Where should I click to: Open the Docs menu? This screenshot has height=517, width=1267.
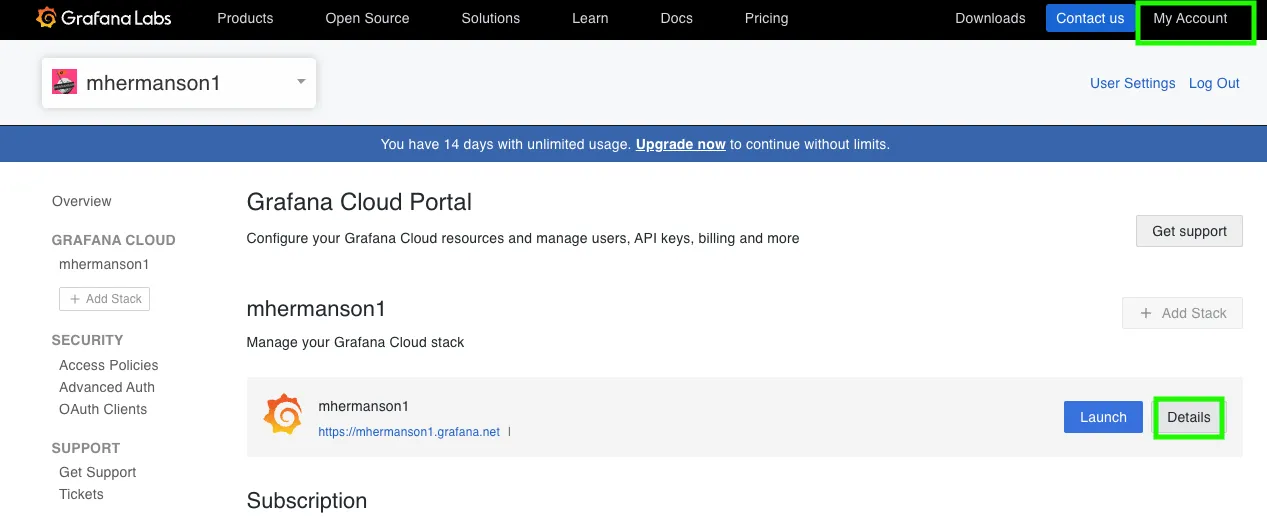point(677,18)
